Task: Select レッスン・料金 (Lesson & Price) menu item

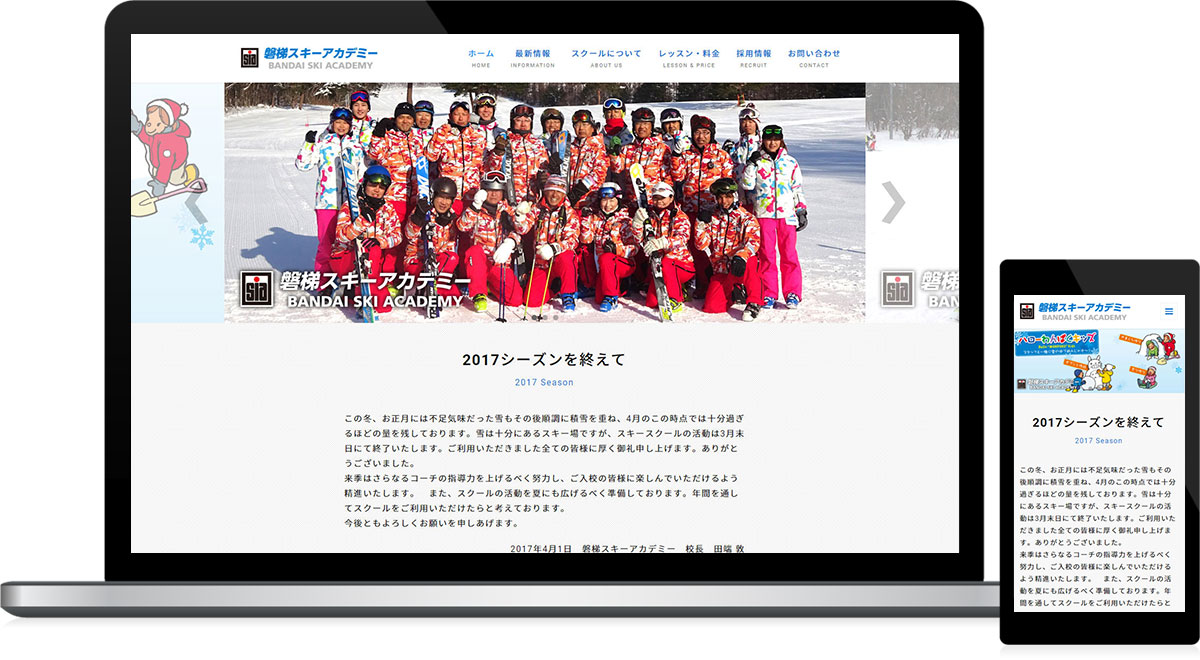Action: [x=688, y=58]
